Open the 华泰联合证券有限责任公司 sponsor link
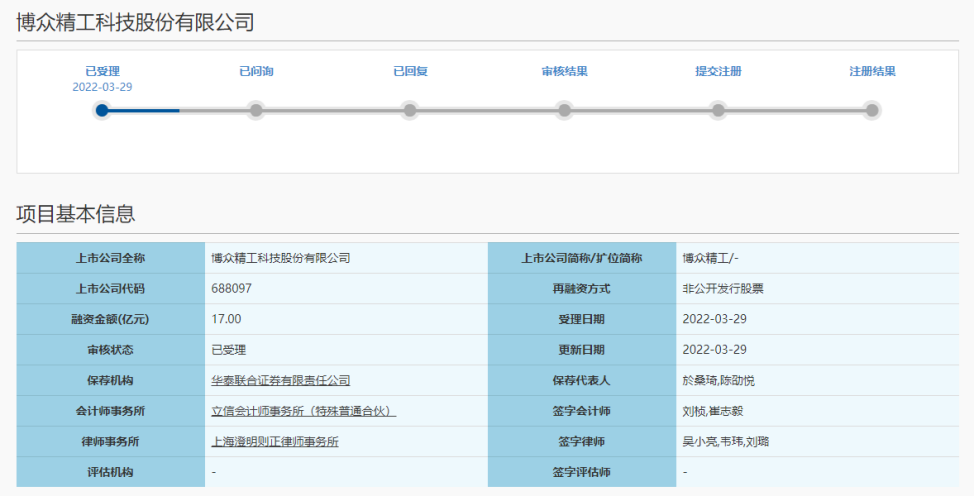The image size is (974, 496). pyautogui.click(x=281, y=380)
